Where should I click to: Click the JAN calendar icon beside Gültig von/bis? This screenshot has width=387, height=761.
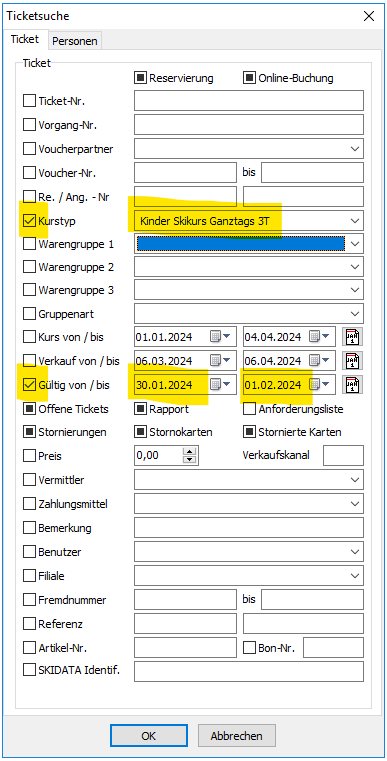(353, 385)
